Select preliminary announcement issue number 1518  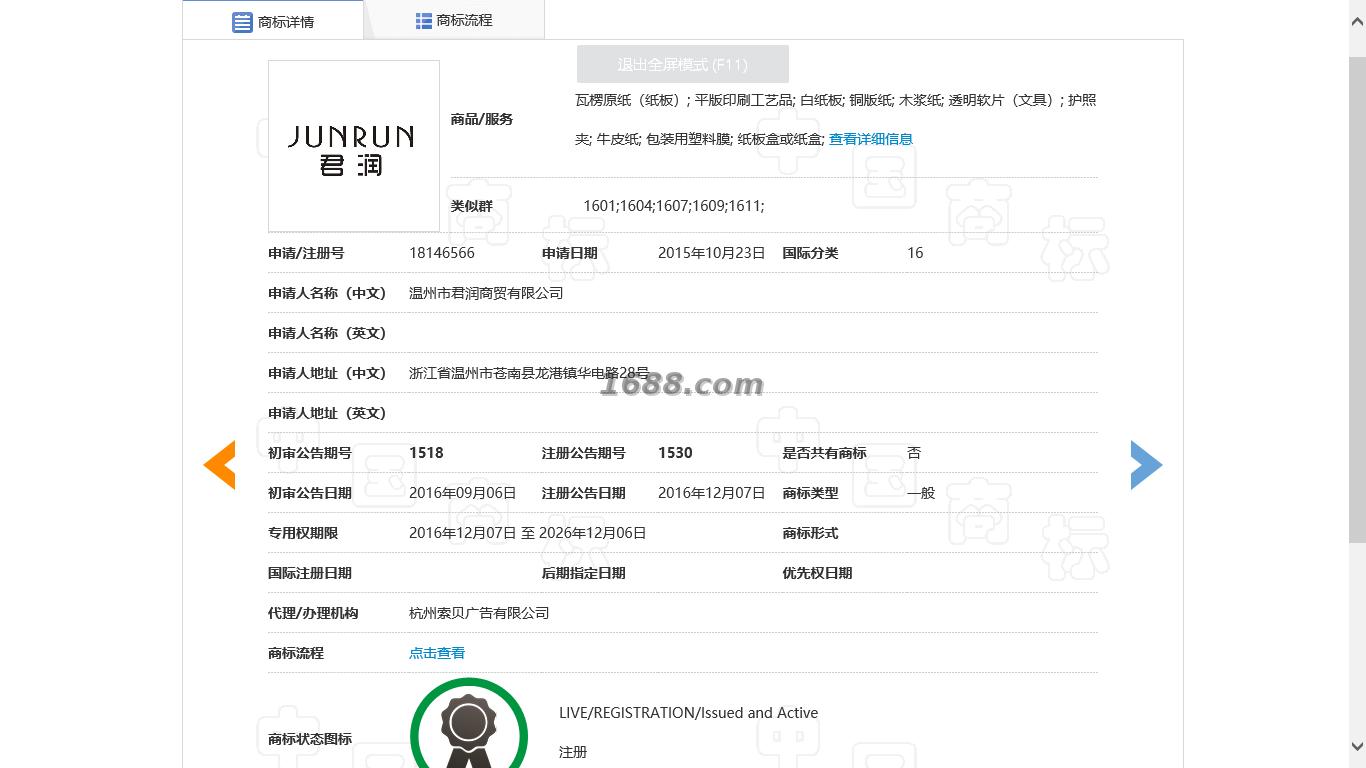(x=426, y=453)
